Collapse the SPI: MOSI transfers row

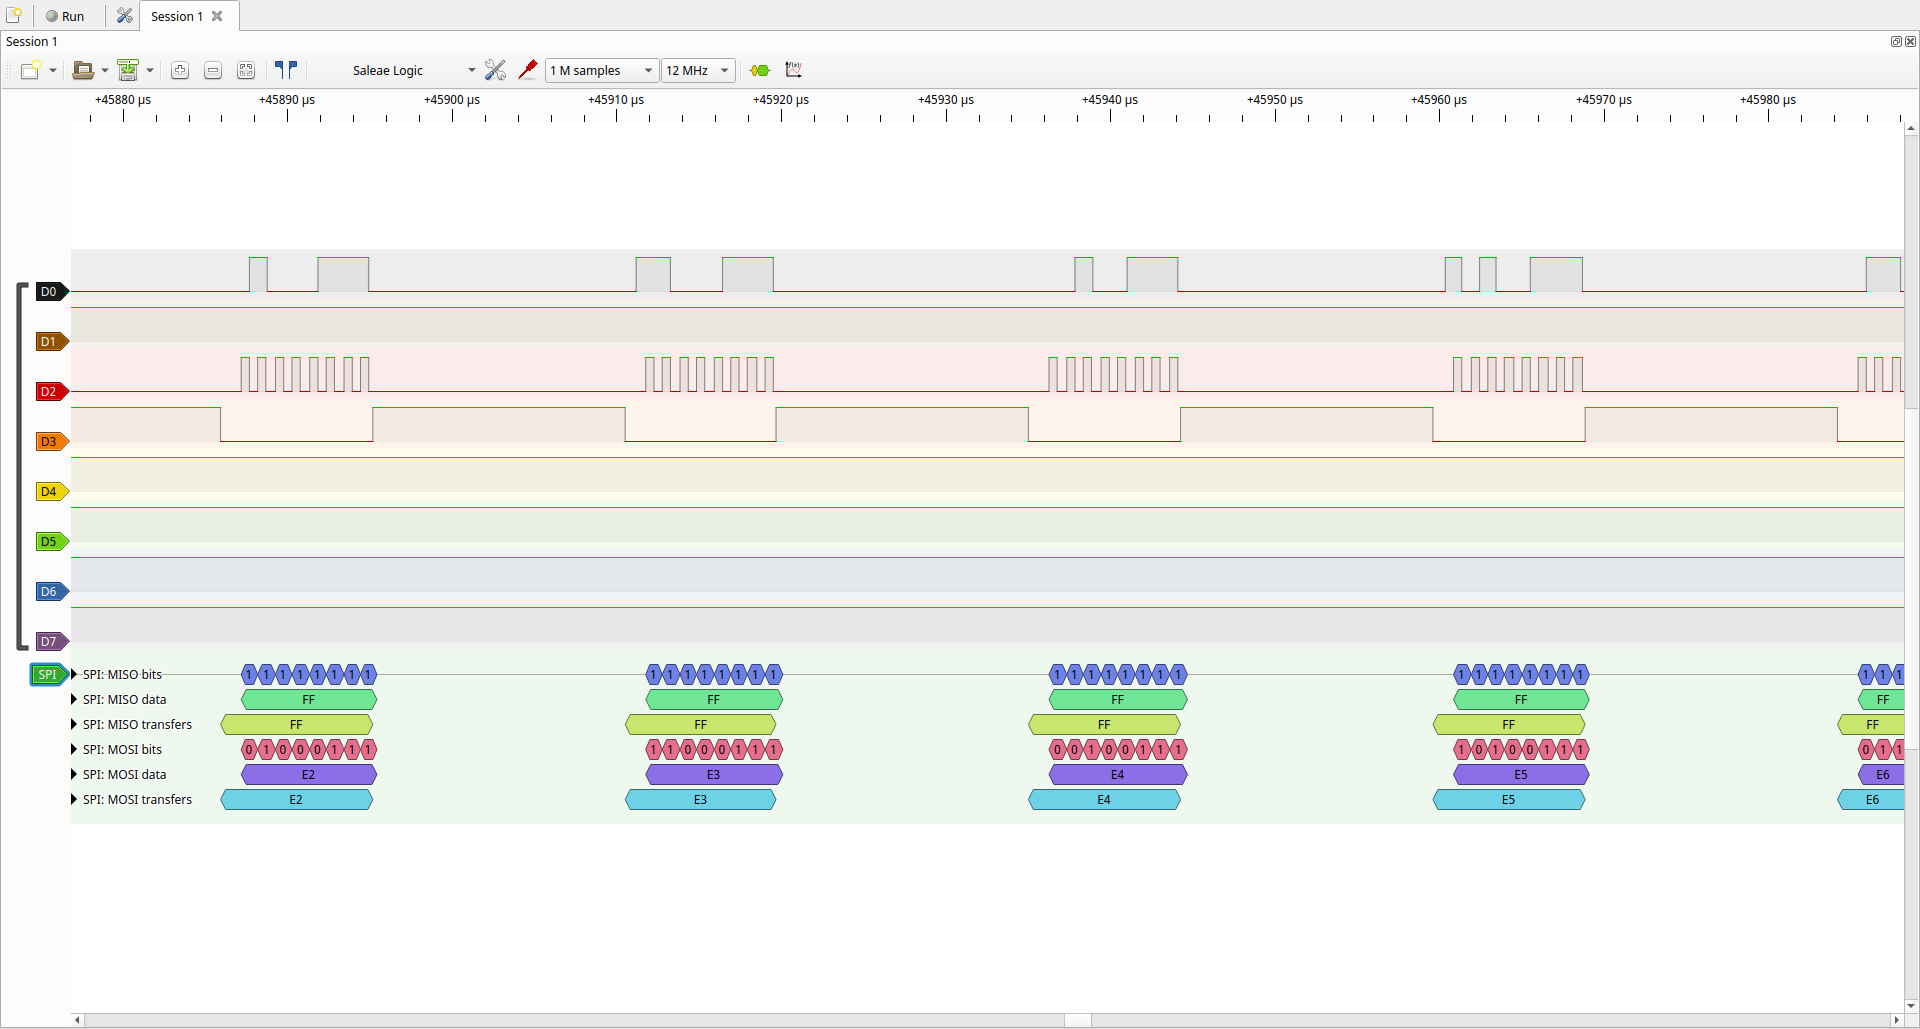tap(74, 800)
